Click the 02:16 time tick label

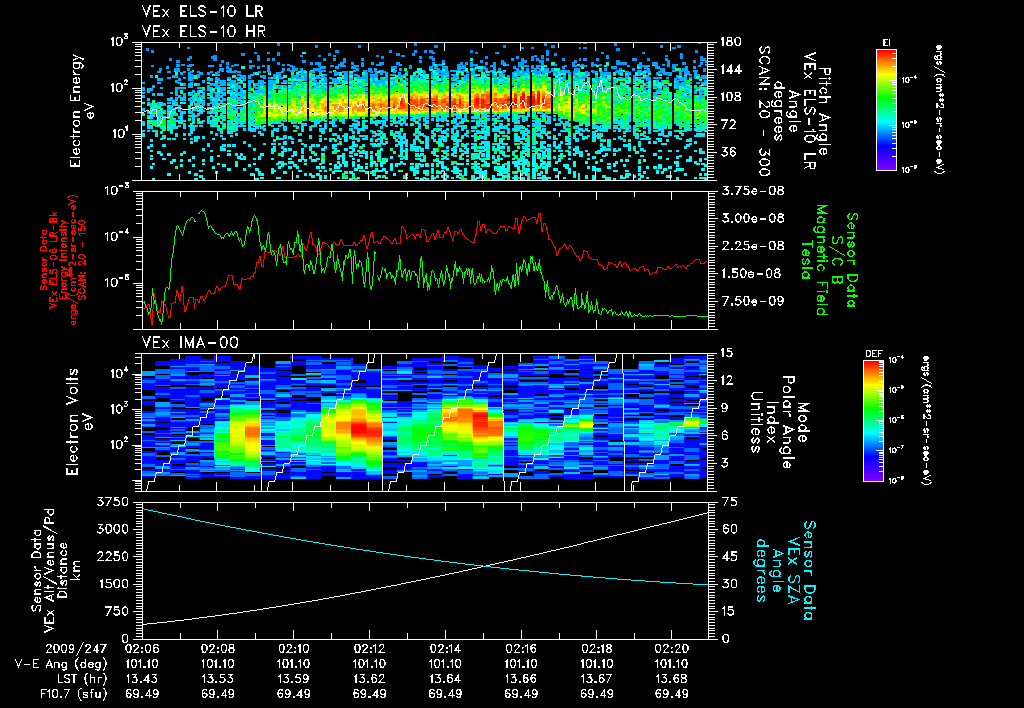tap(520, 649)
